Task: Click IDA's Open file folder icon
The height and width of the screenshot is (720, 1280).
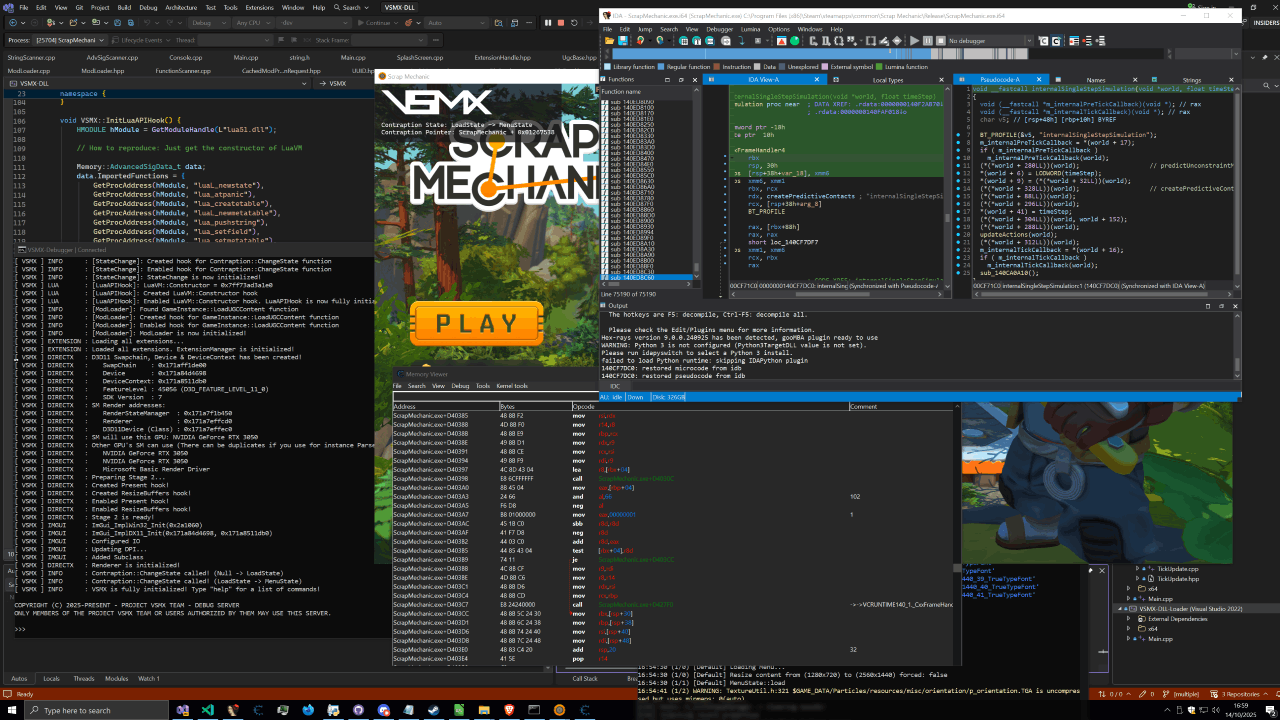Action: click(x=609, y=41)
